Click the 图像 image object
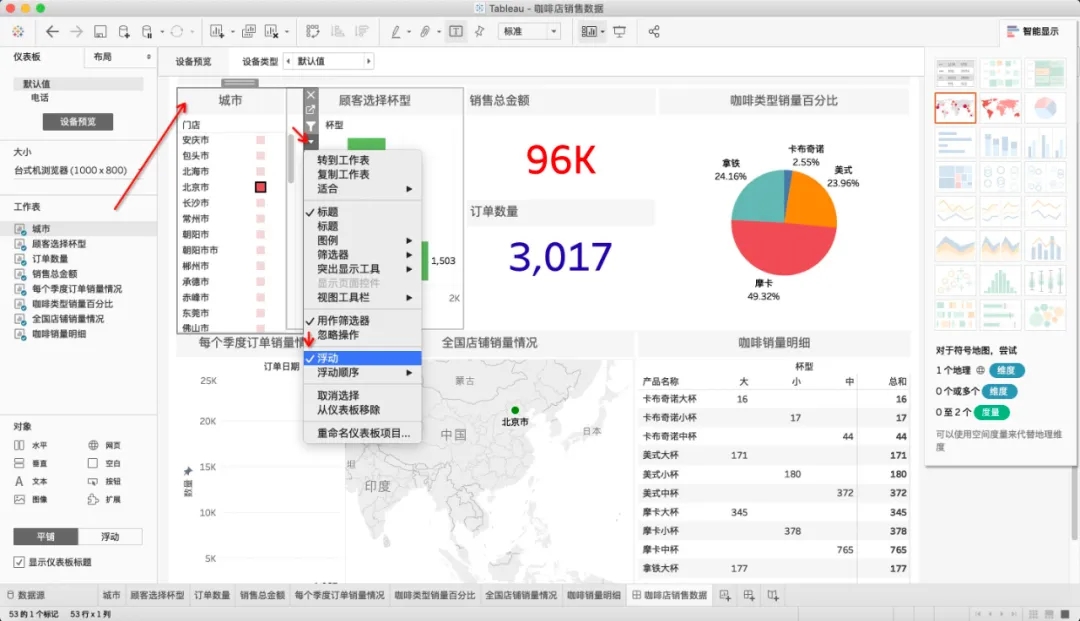 [x=29, y=499]
